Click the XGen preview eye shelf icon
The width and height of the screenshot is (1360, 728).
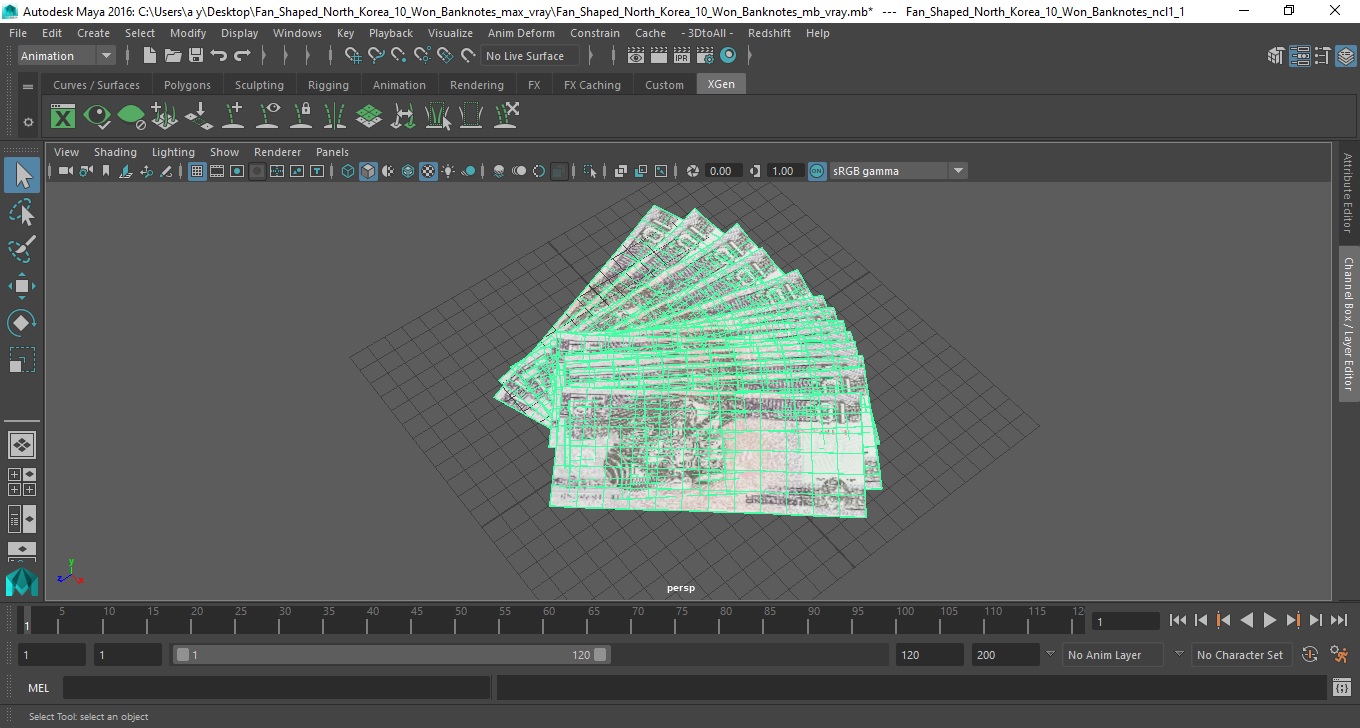coord(97,116)
